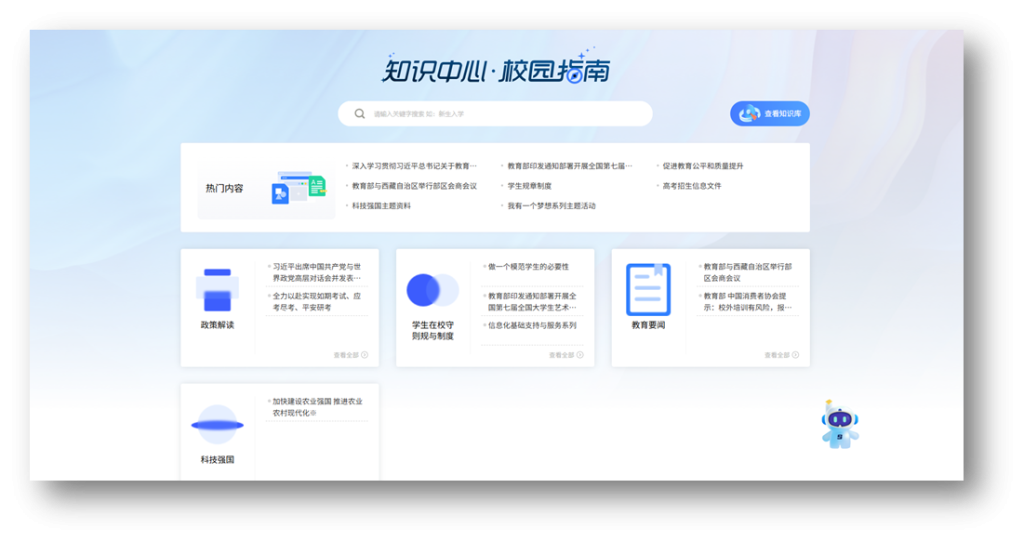Screen dimensions: 1024x541
Task: Open hot link 科技强国主题资料
Action: (x=381, y=205)
